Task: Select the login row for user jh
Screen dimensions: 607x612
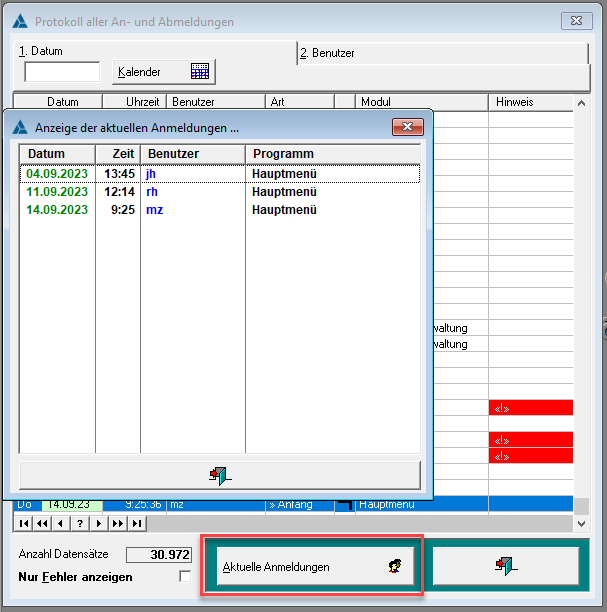Action: pyautogui.click(x=218, y=174)
